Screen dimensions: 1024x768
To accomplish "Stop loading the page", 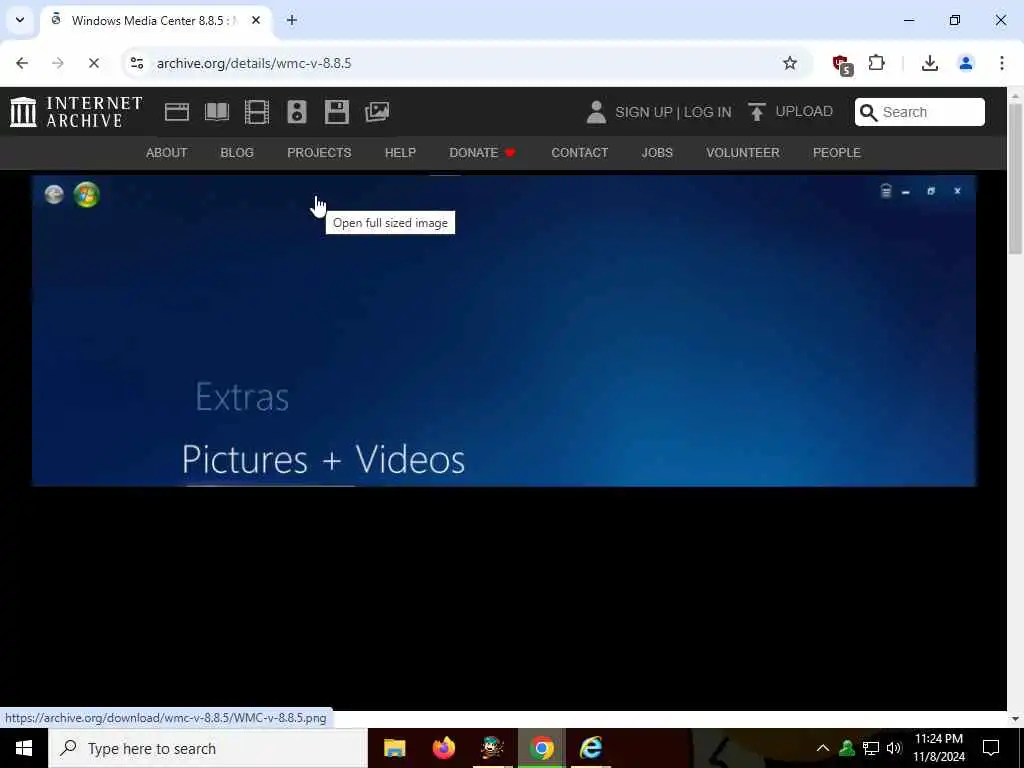I will (x=93, y=63).
